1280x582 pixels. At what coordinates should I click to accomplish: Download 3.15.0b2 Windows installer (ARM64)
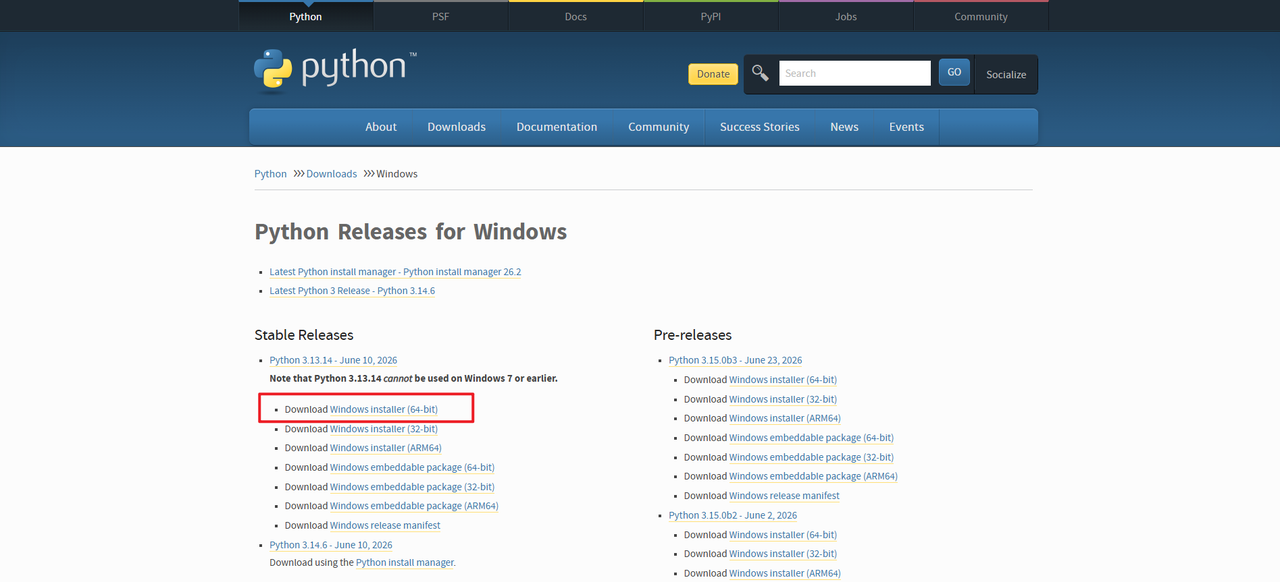point(785,574)
